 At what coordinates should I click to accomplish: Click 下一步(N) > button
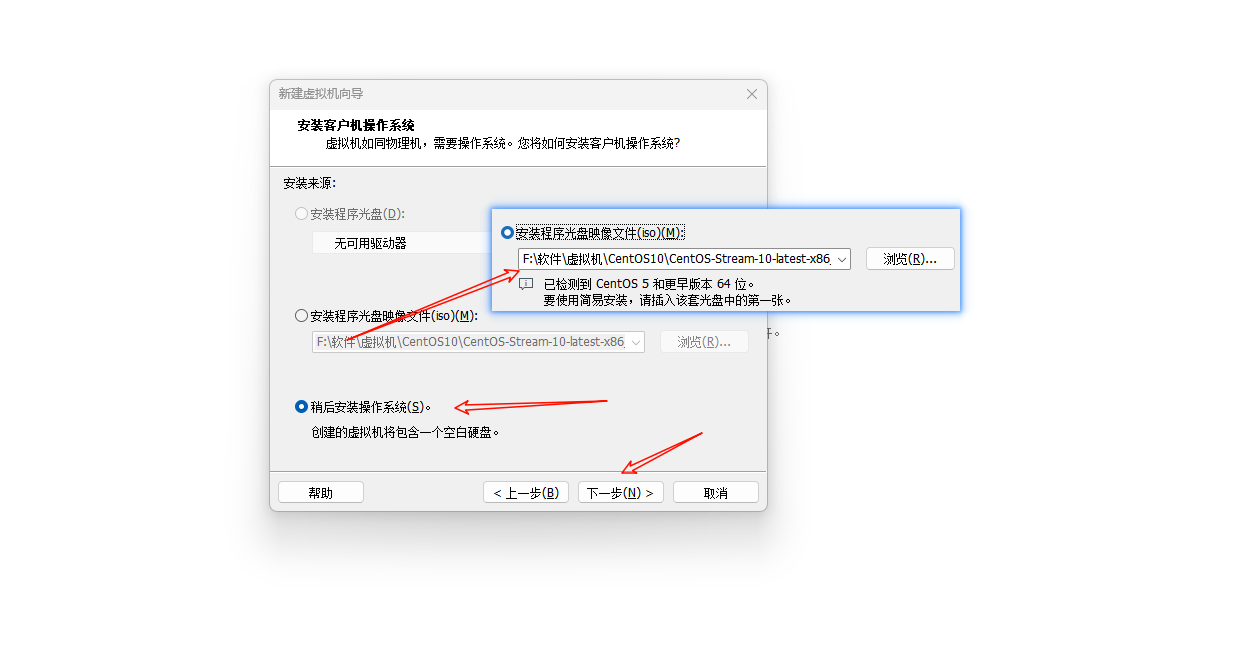coord(620,493)
